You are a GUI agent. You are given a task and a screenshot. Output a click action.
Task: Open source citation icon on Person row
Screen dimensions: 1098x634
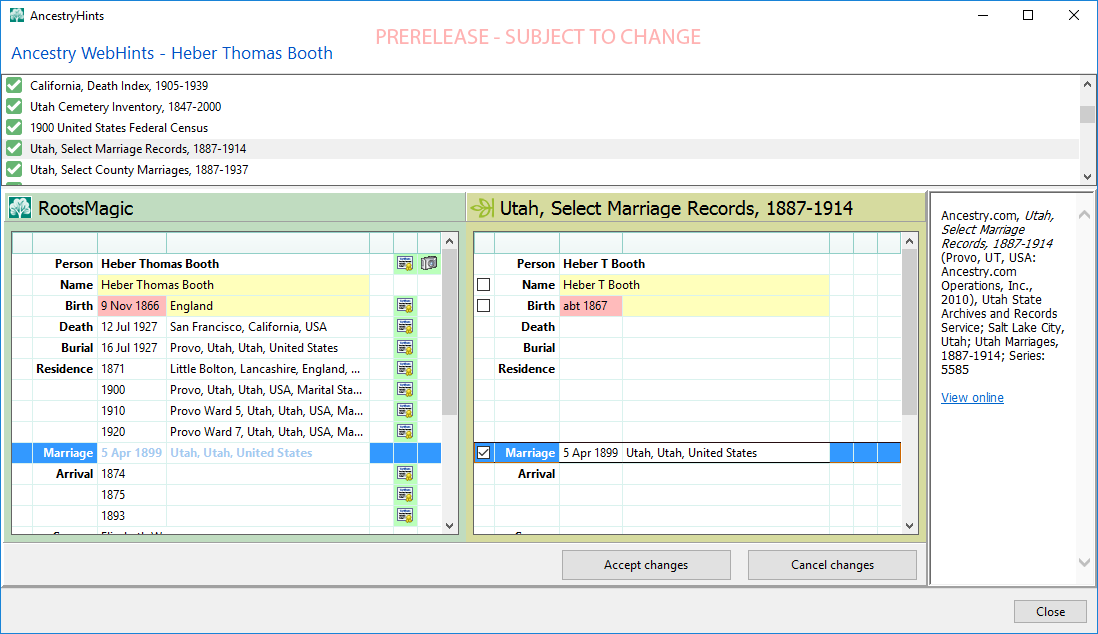coord(405,263)
